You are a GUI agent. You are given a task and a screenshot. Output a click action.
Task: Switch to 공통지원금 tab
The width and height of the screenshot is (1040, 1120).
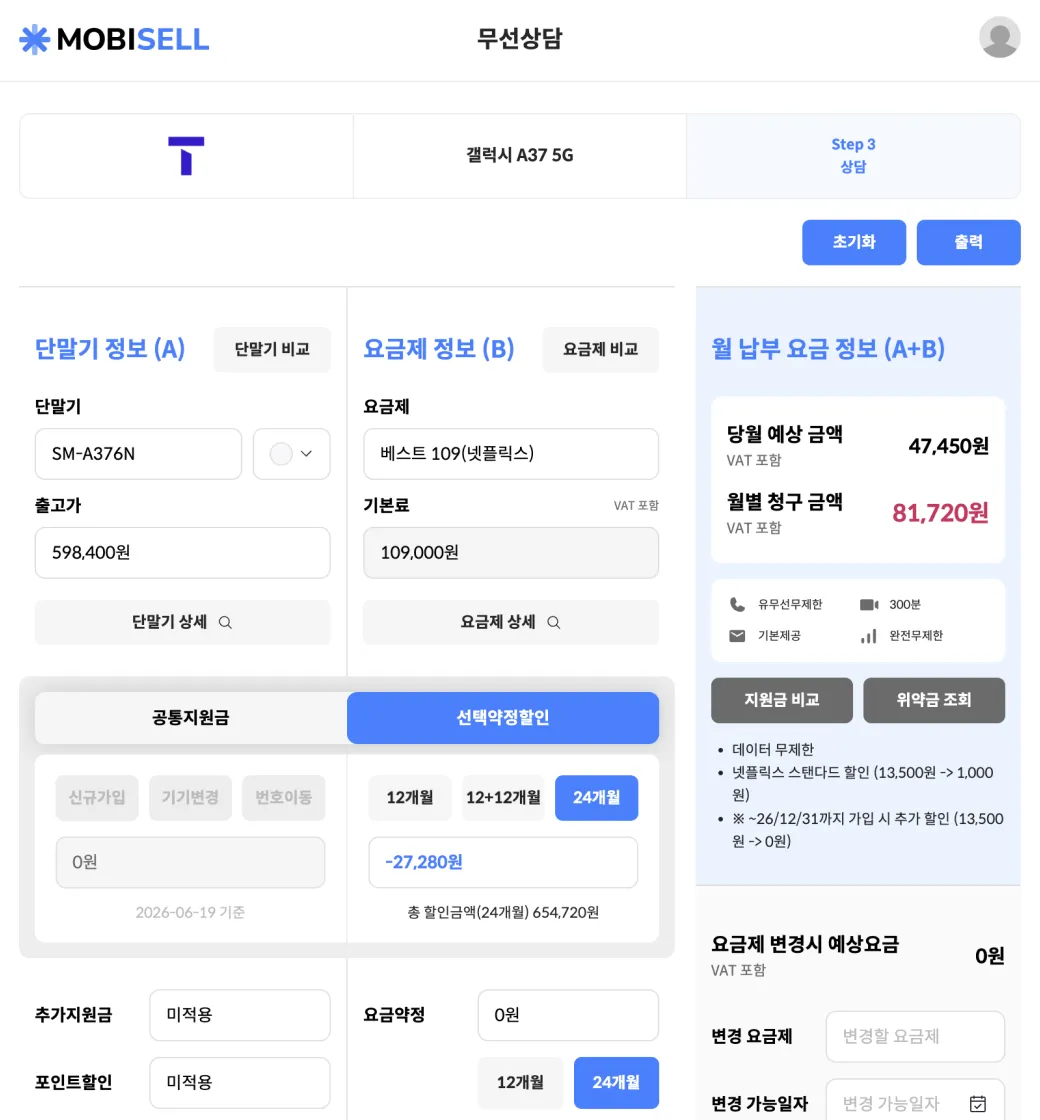[x=191, y=717]
